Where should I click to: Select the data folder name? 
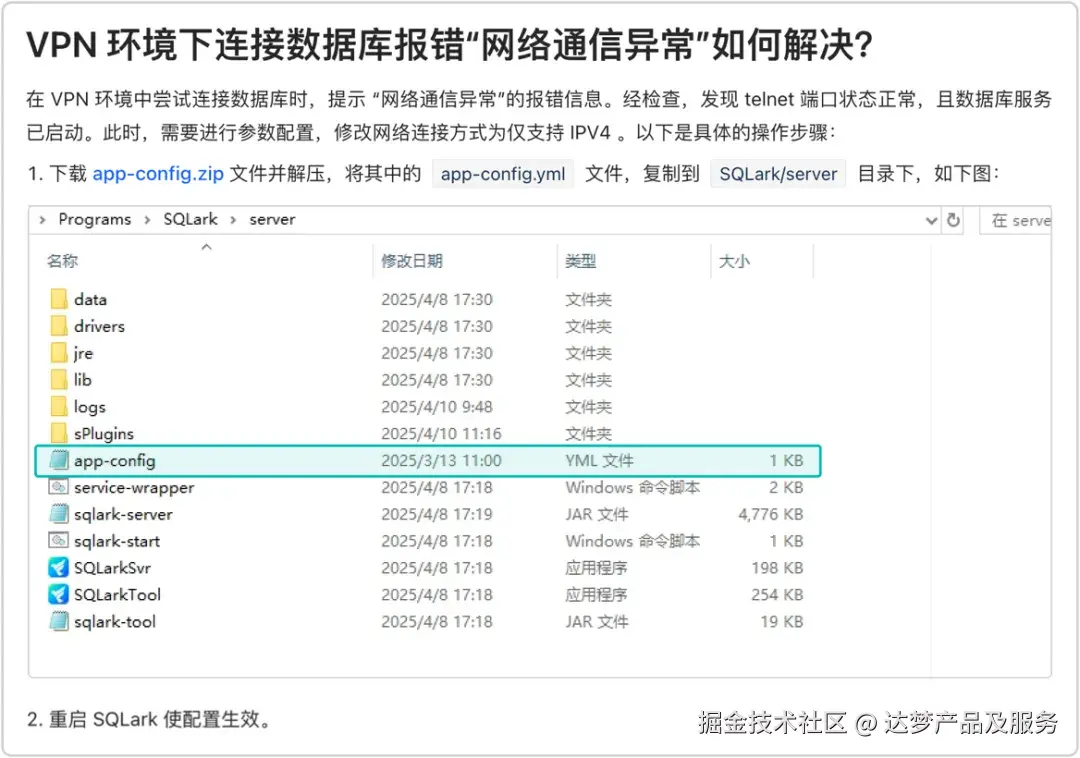90,299
